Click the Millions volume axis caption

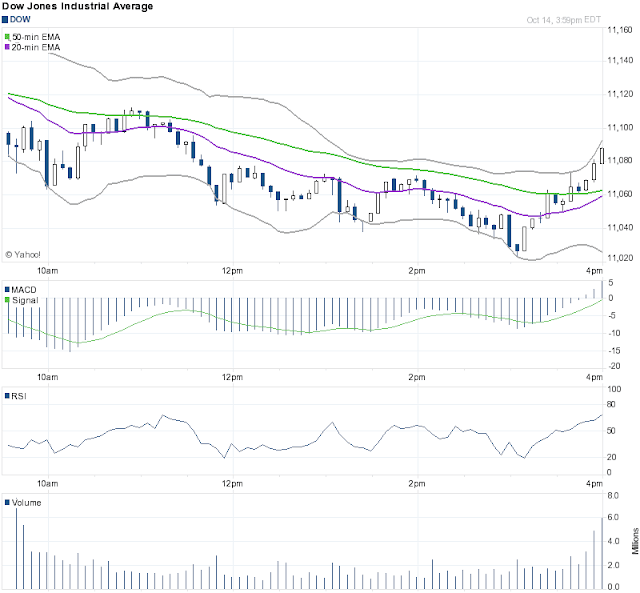coord(636,541)
